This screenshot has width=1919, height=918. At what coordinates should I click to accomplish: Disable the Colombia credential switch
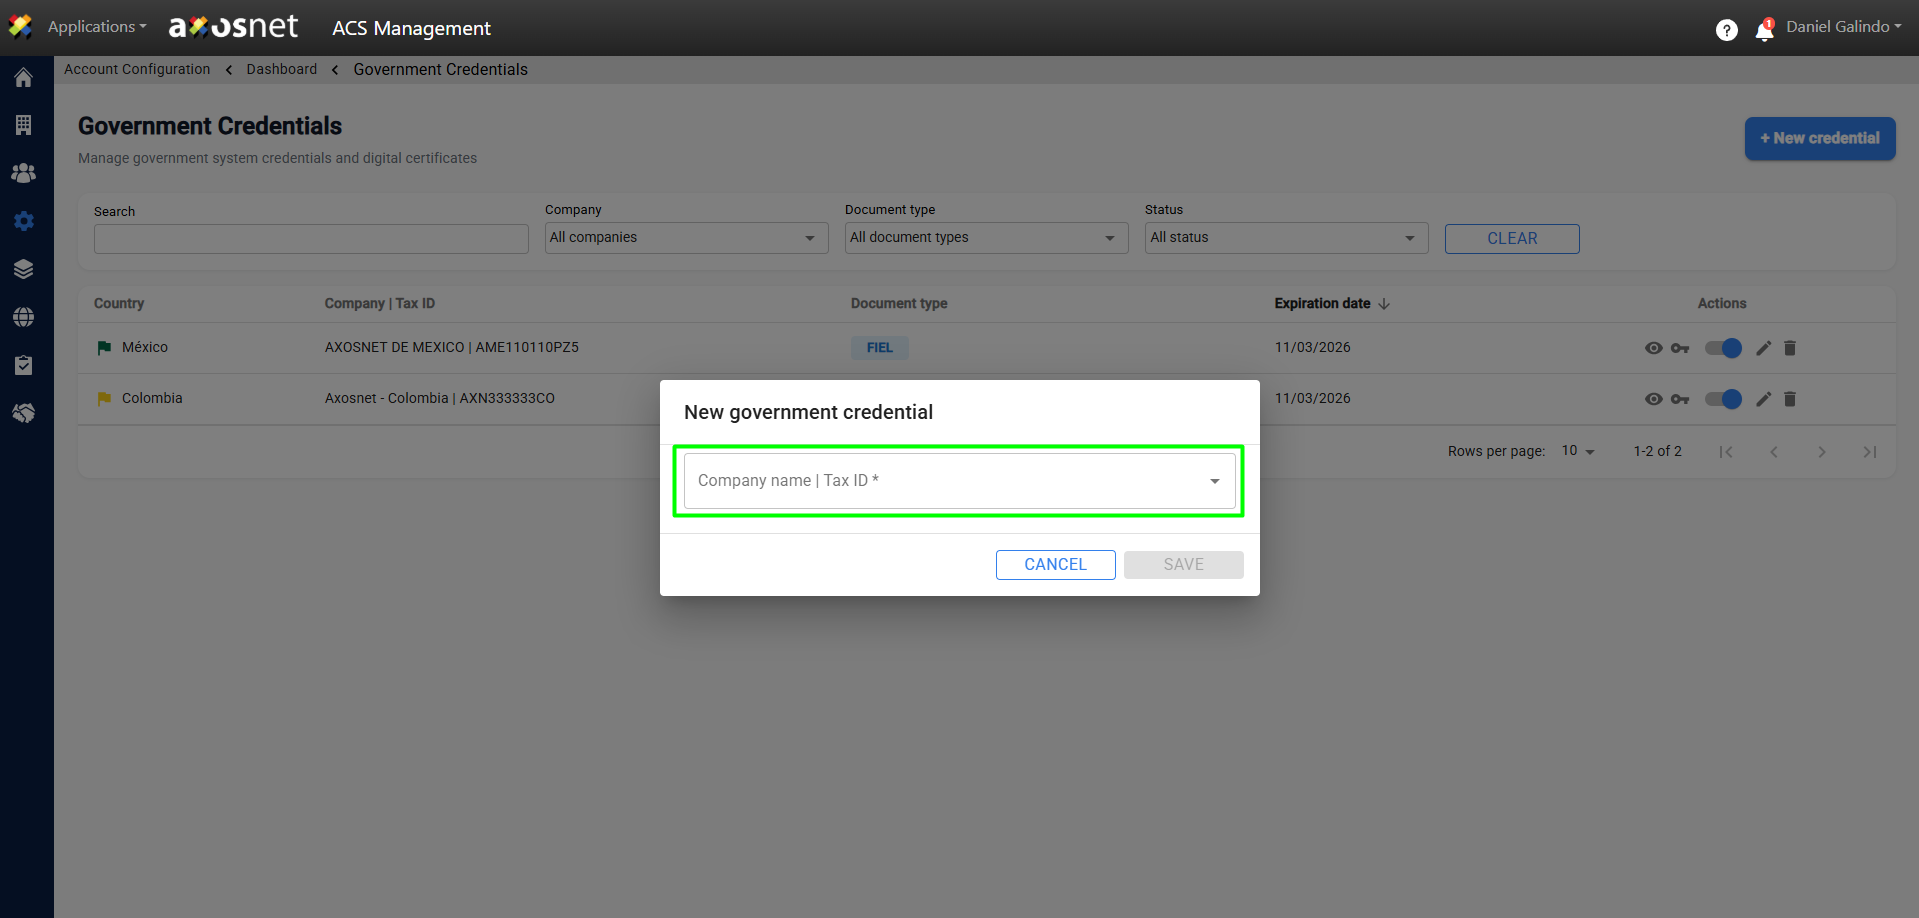pos(1723,399)
